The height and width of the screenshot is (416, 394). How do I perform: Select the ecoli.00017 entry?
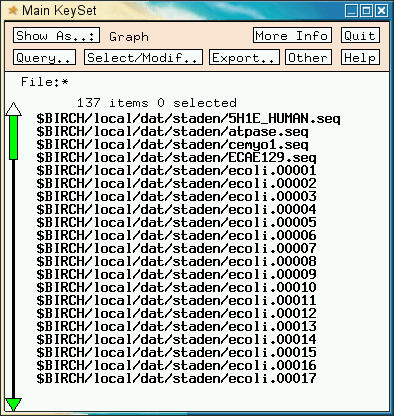click(176, 378)
